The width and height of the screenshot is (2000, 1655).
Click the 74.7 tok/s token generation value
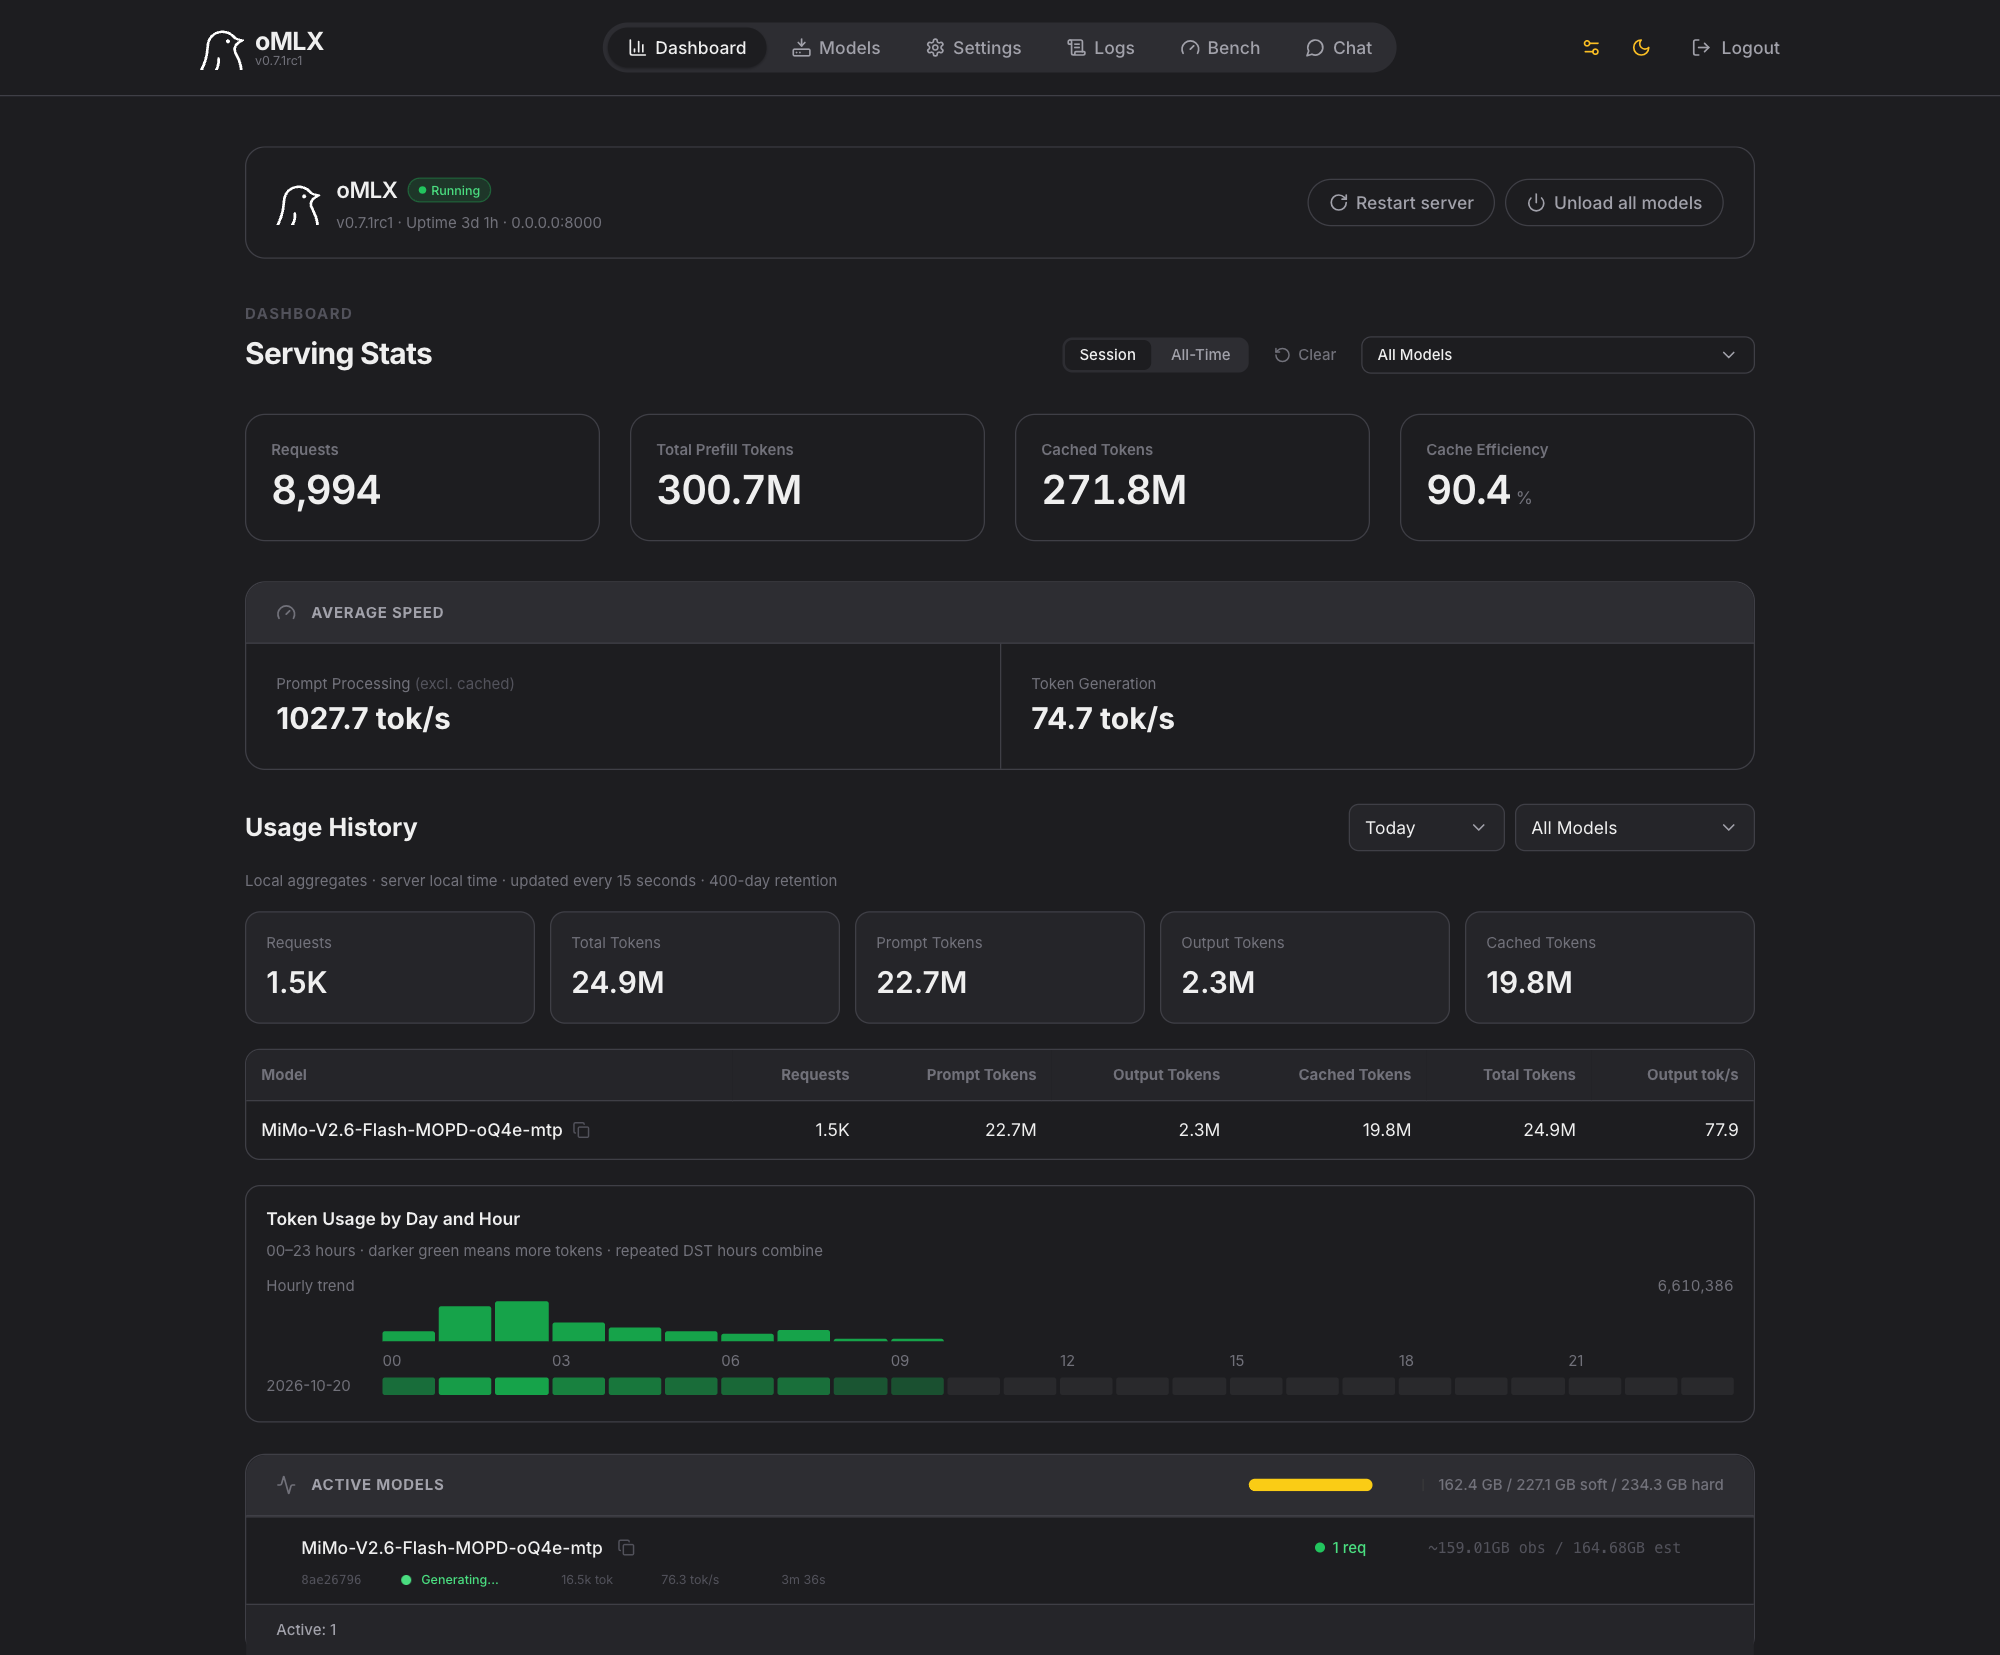1102,719
